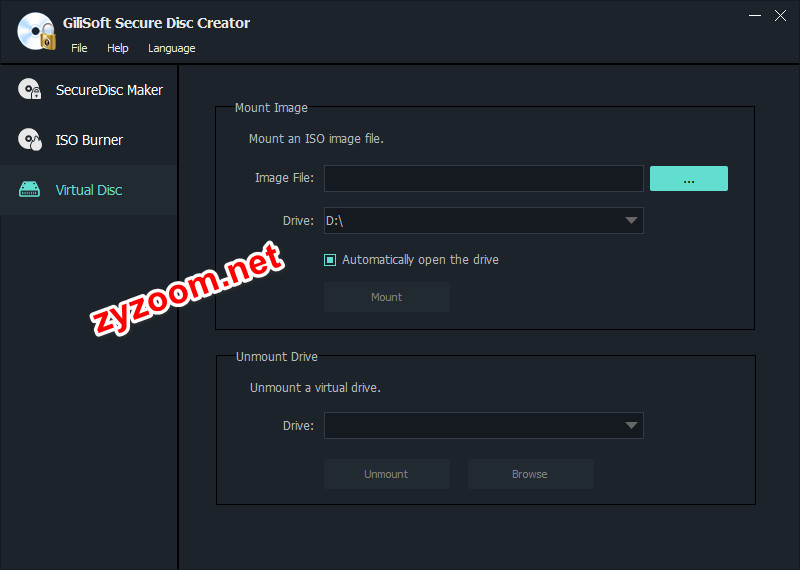This screenshot has width=800, height=570.
Task: Click the Unmount button
Action: point(387,474)
